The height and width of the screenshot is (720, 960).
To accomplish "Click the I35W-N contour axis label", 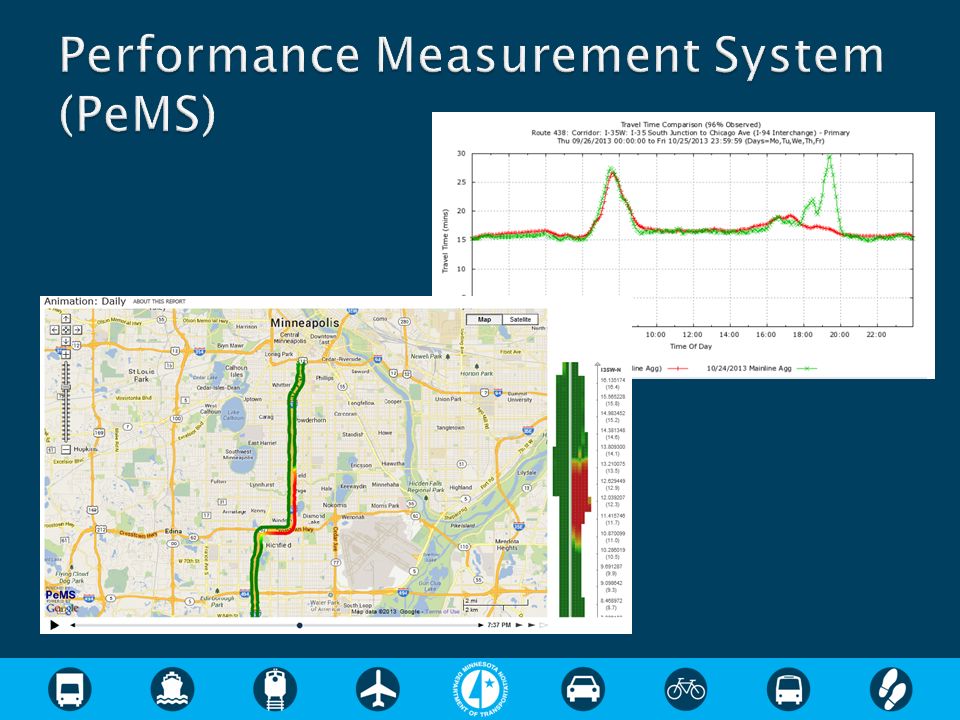I will coord(610,370).
